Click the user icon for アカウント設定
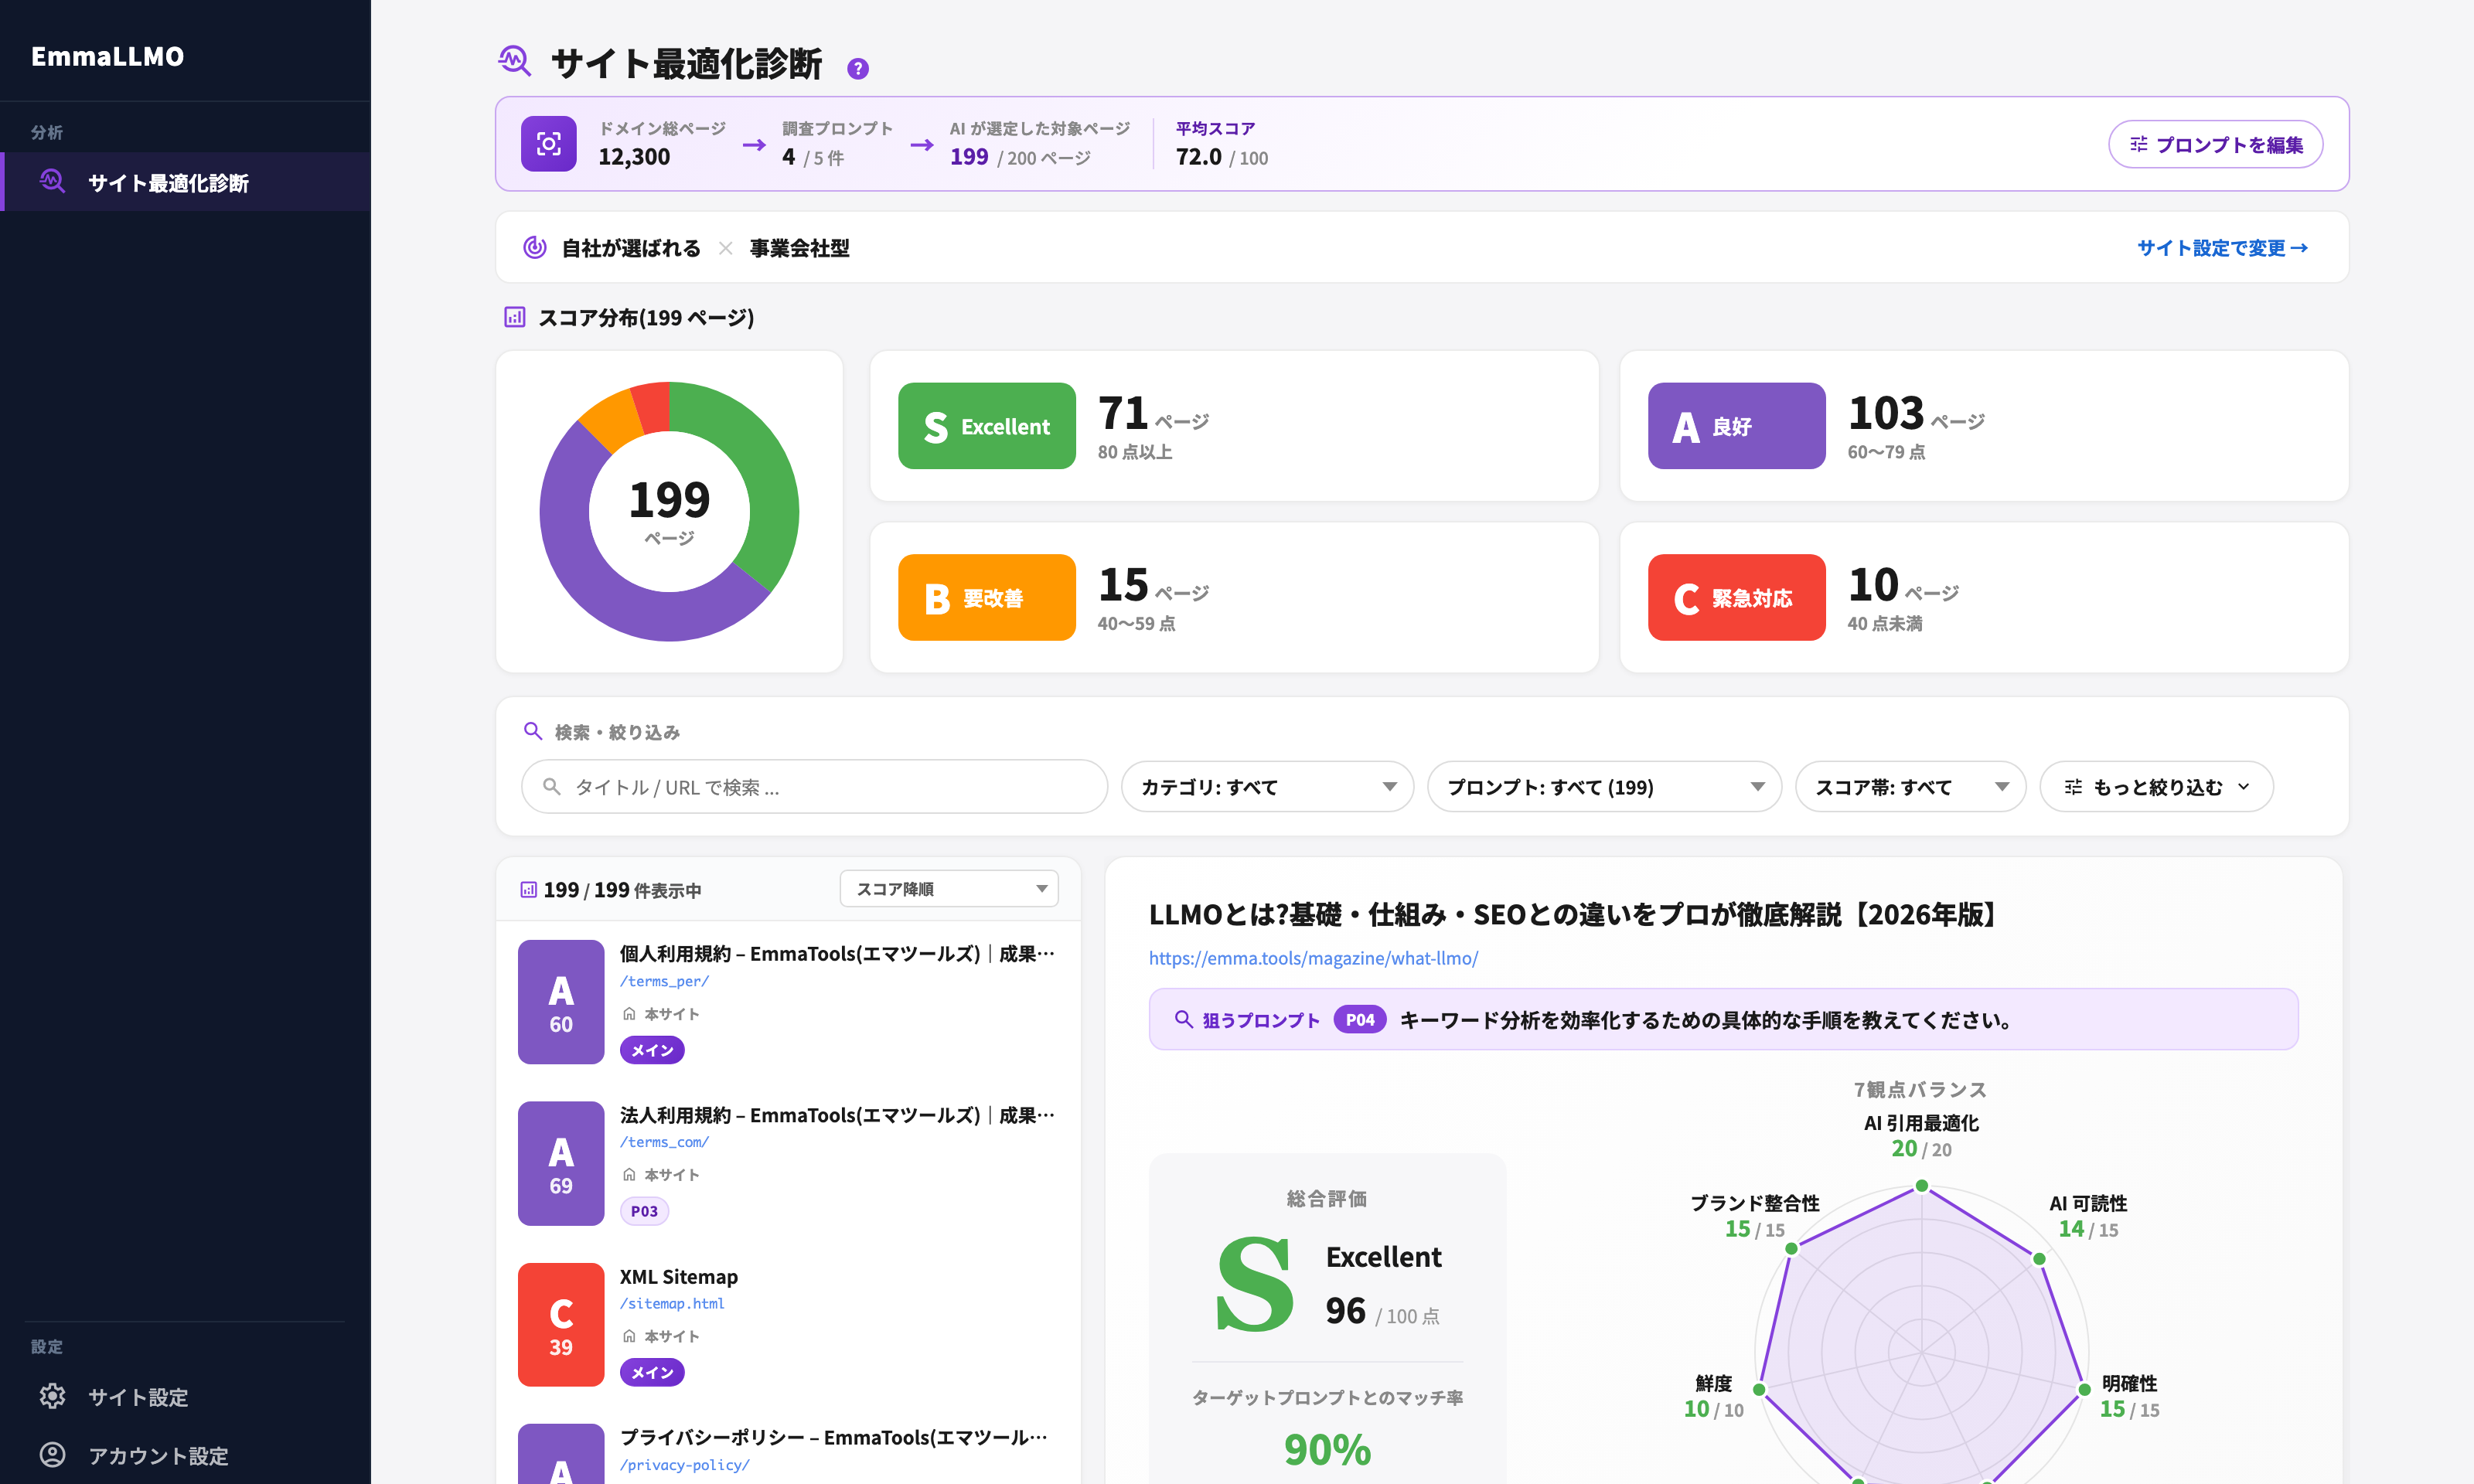2474x1484 pixels. (52, 1454)
